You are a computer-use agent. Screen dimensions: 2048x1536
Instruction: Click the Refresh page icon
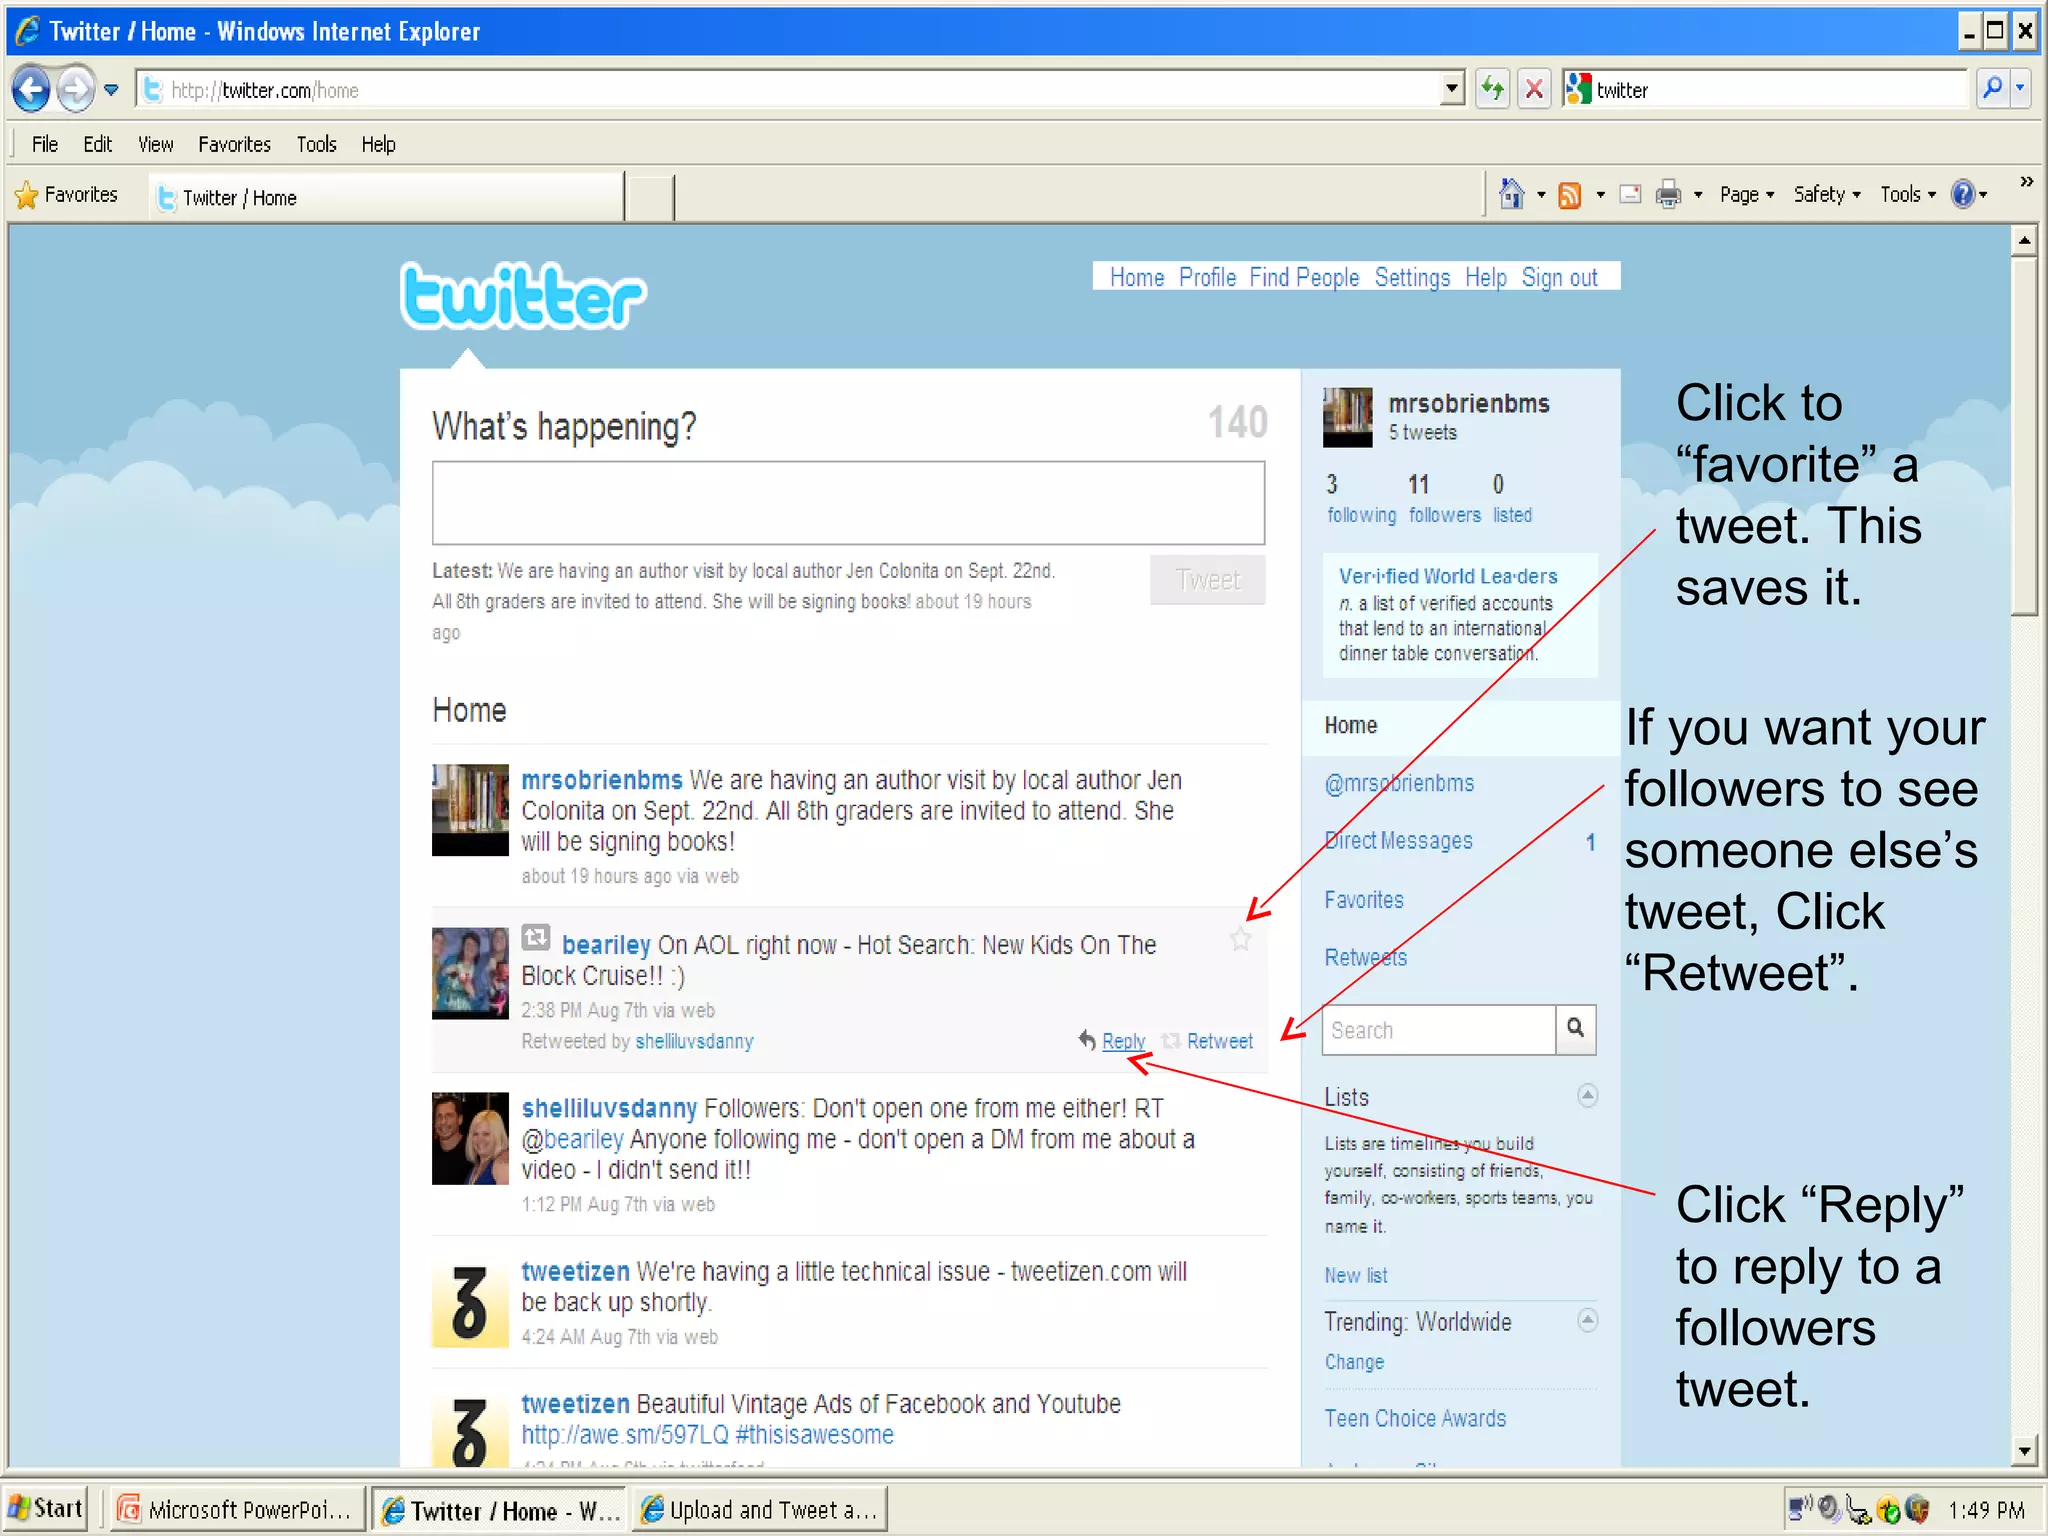1492,90
